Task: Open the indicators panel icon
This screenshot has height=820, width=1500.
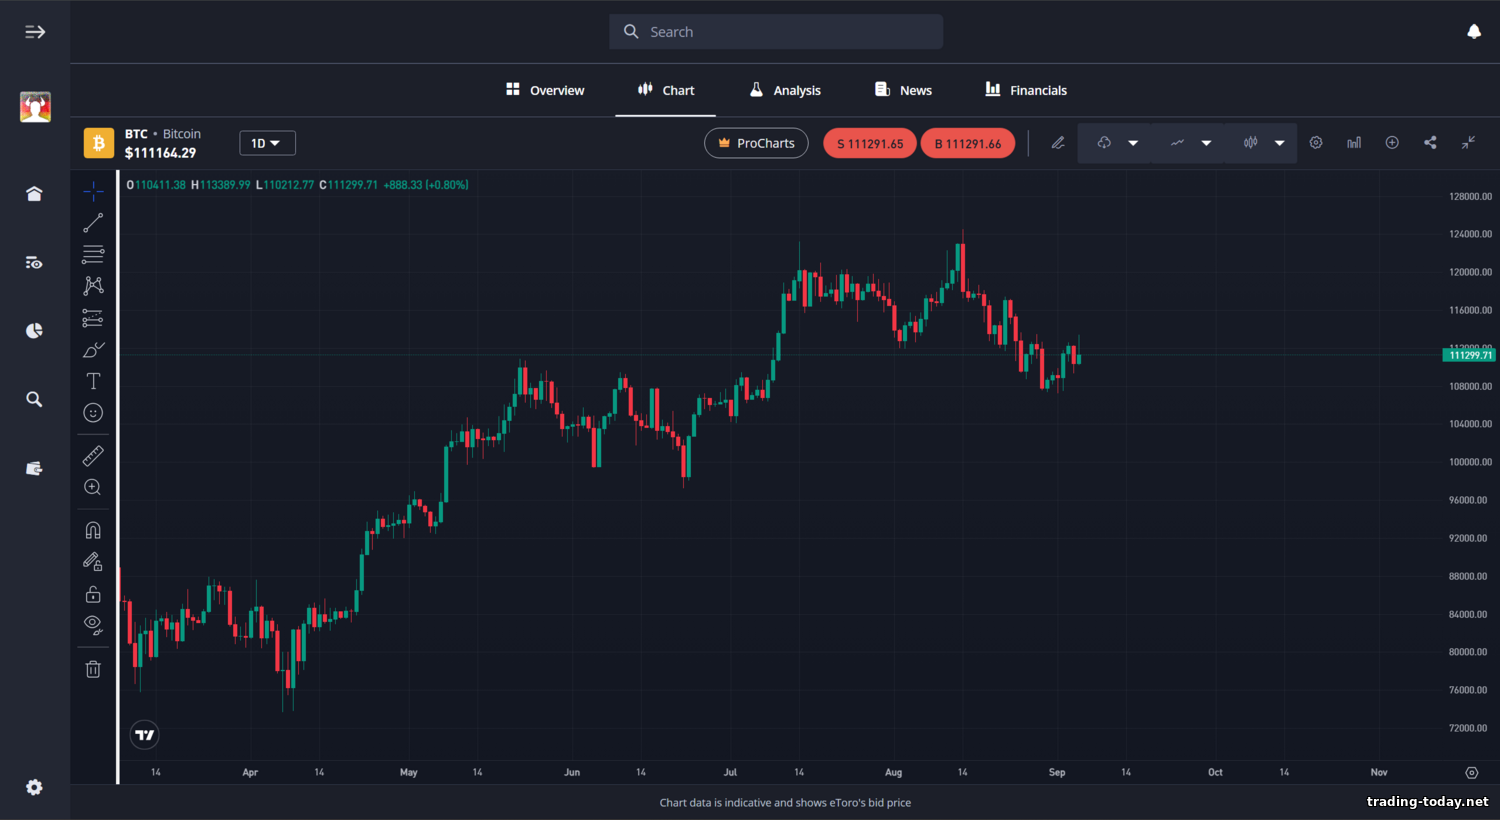Action: pyautogui.click(x=1353, y=142)
